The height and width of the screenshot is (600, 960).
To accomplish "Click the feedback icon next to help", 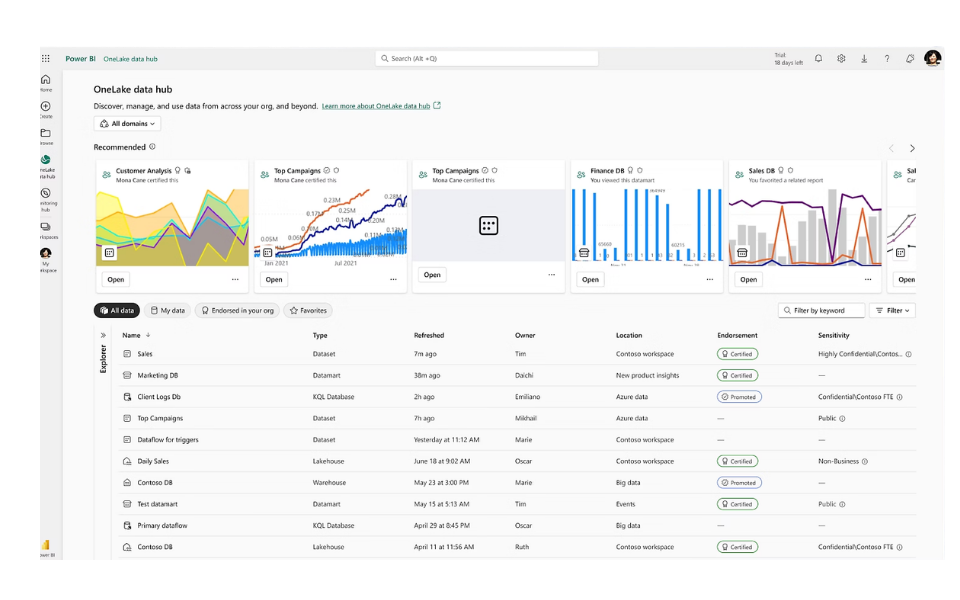I will click(910, 59).
